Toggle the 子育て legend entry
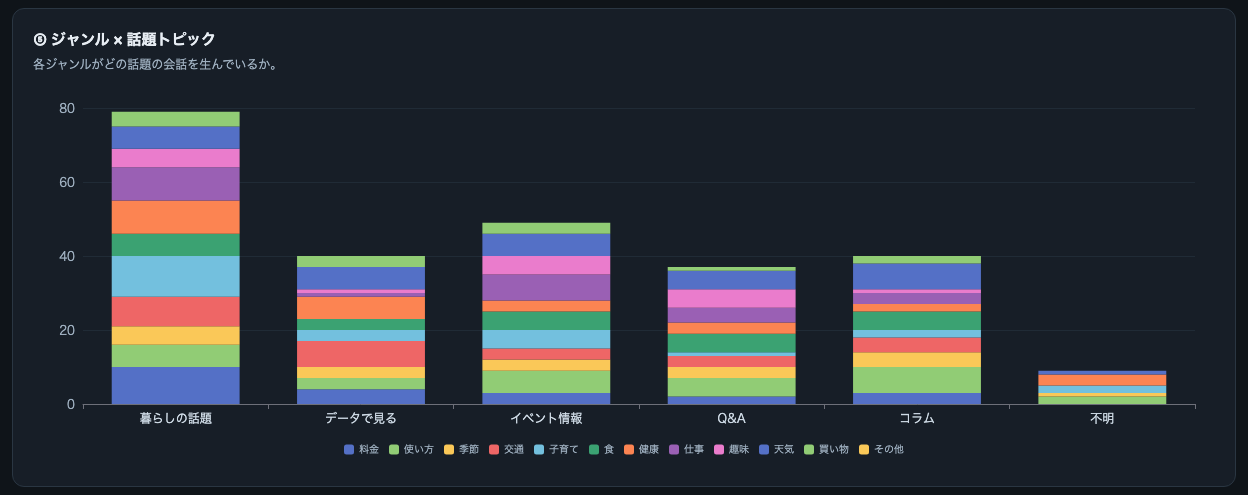 556,449
